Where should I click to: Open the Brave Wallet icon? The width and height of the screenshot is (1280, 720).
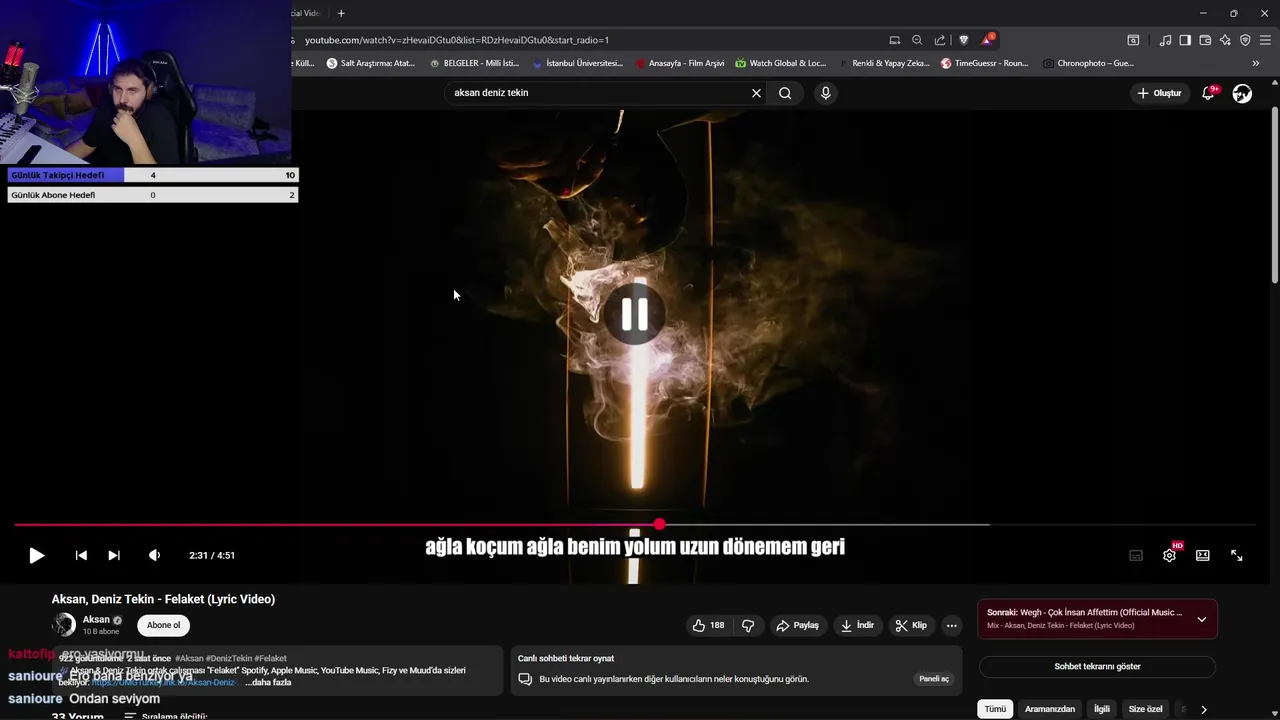tap(1205, 40)
